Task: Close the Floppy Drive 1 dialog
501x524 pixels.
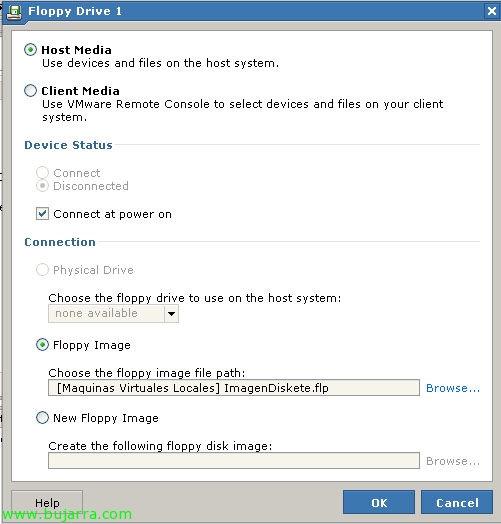Action: click(x=492, y=11)
